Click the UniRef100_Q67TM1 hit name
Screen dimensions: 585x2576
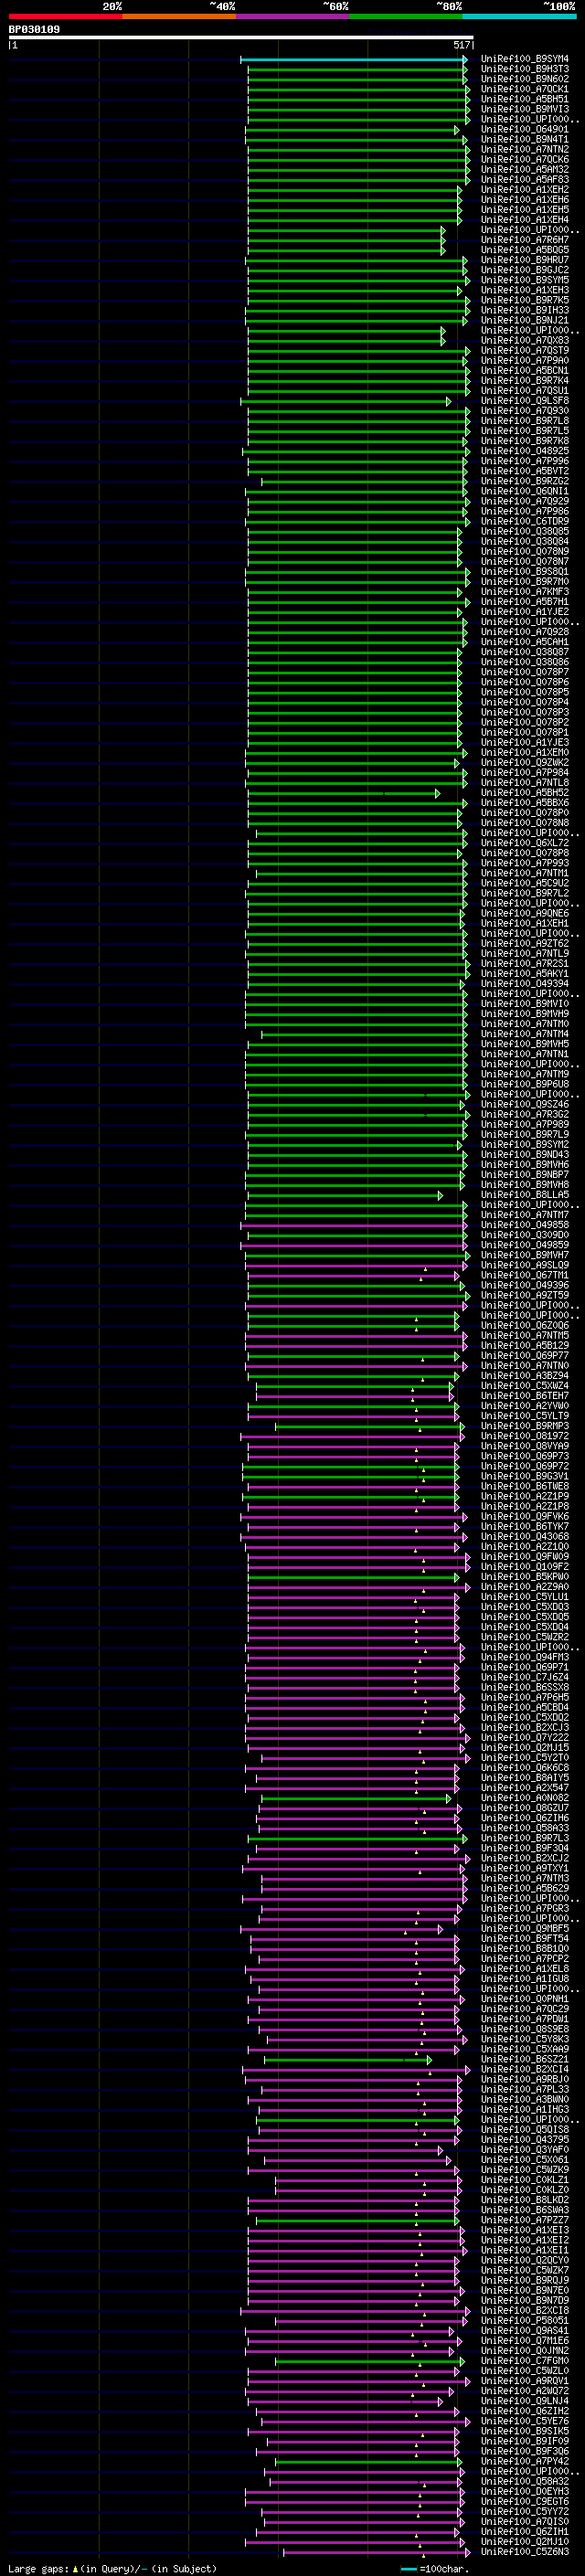tap(525, 1276)
